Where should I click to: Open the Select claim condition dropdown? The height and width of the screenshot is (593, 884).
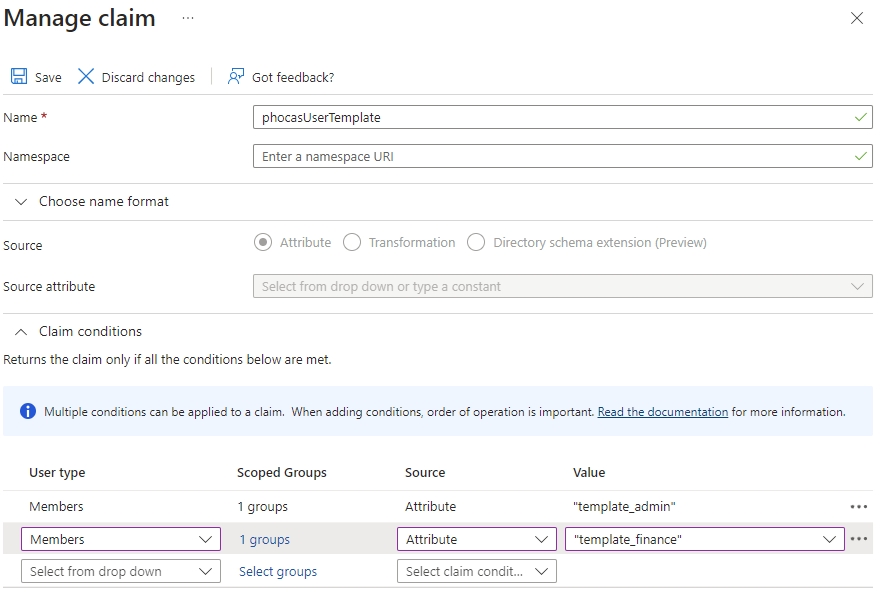476,571
